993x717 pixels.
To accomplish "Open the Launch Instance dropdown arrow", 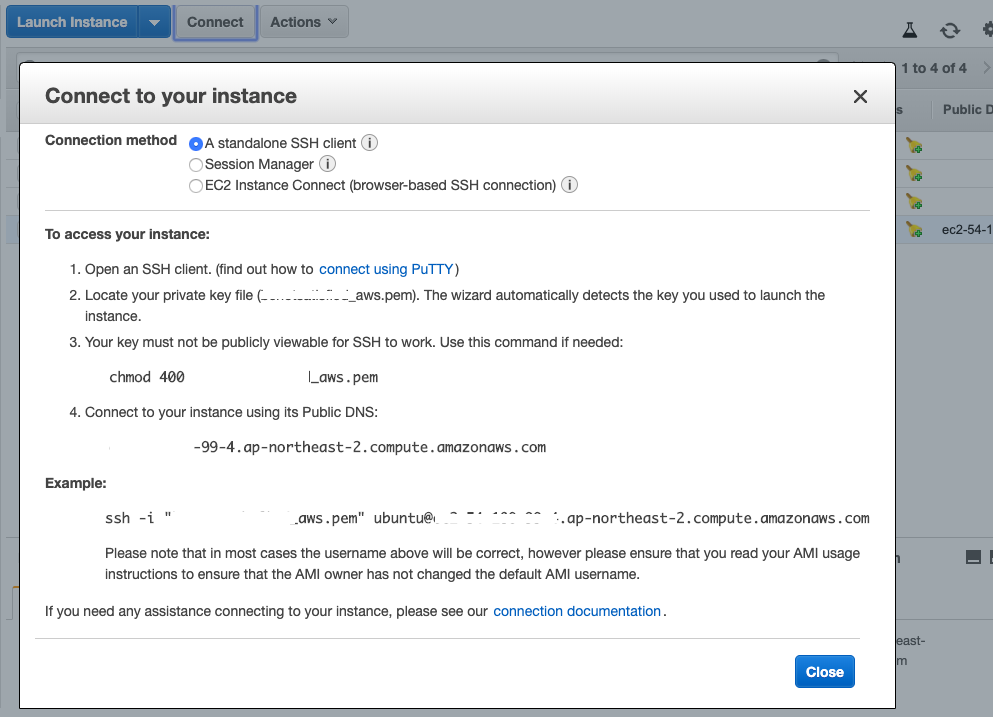I will click(x=155, y=22).
